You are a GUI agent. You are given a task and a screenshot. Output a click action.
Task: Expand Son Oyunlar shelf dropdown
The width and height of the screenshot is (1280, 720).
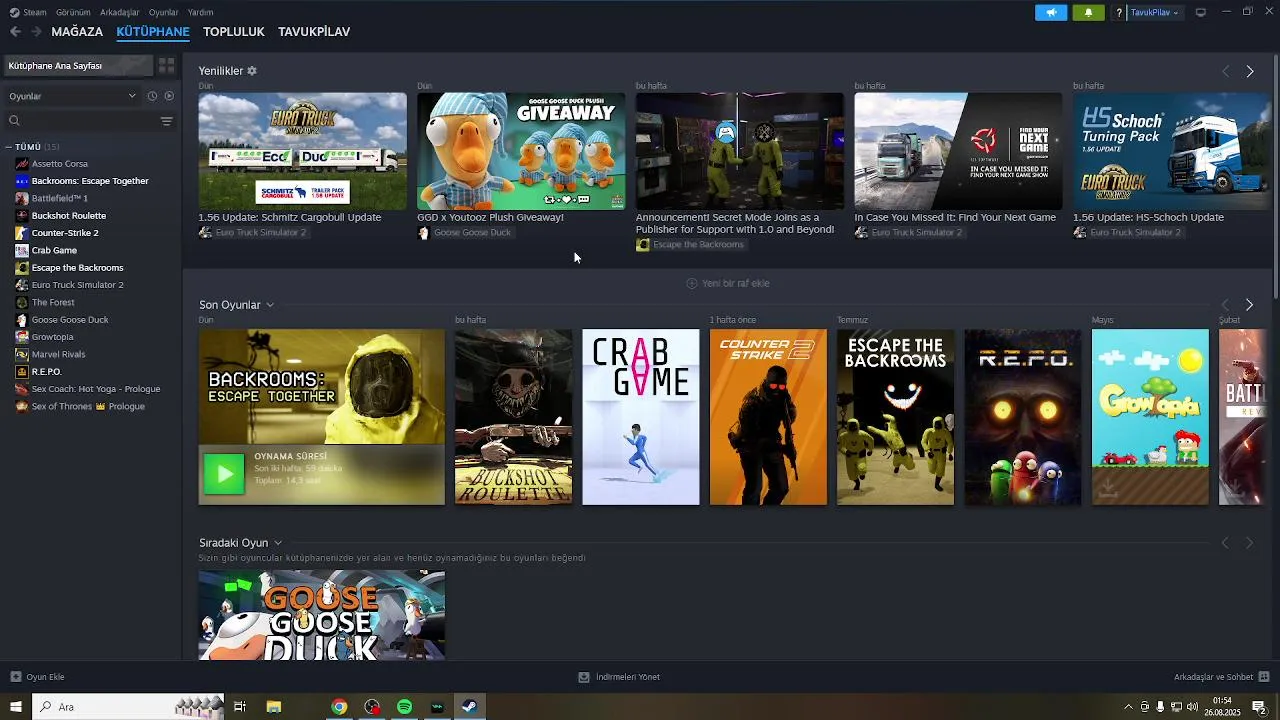point(270,305)
